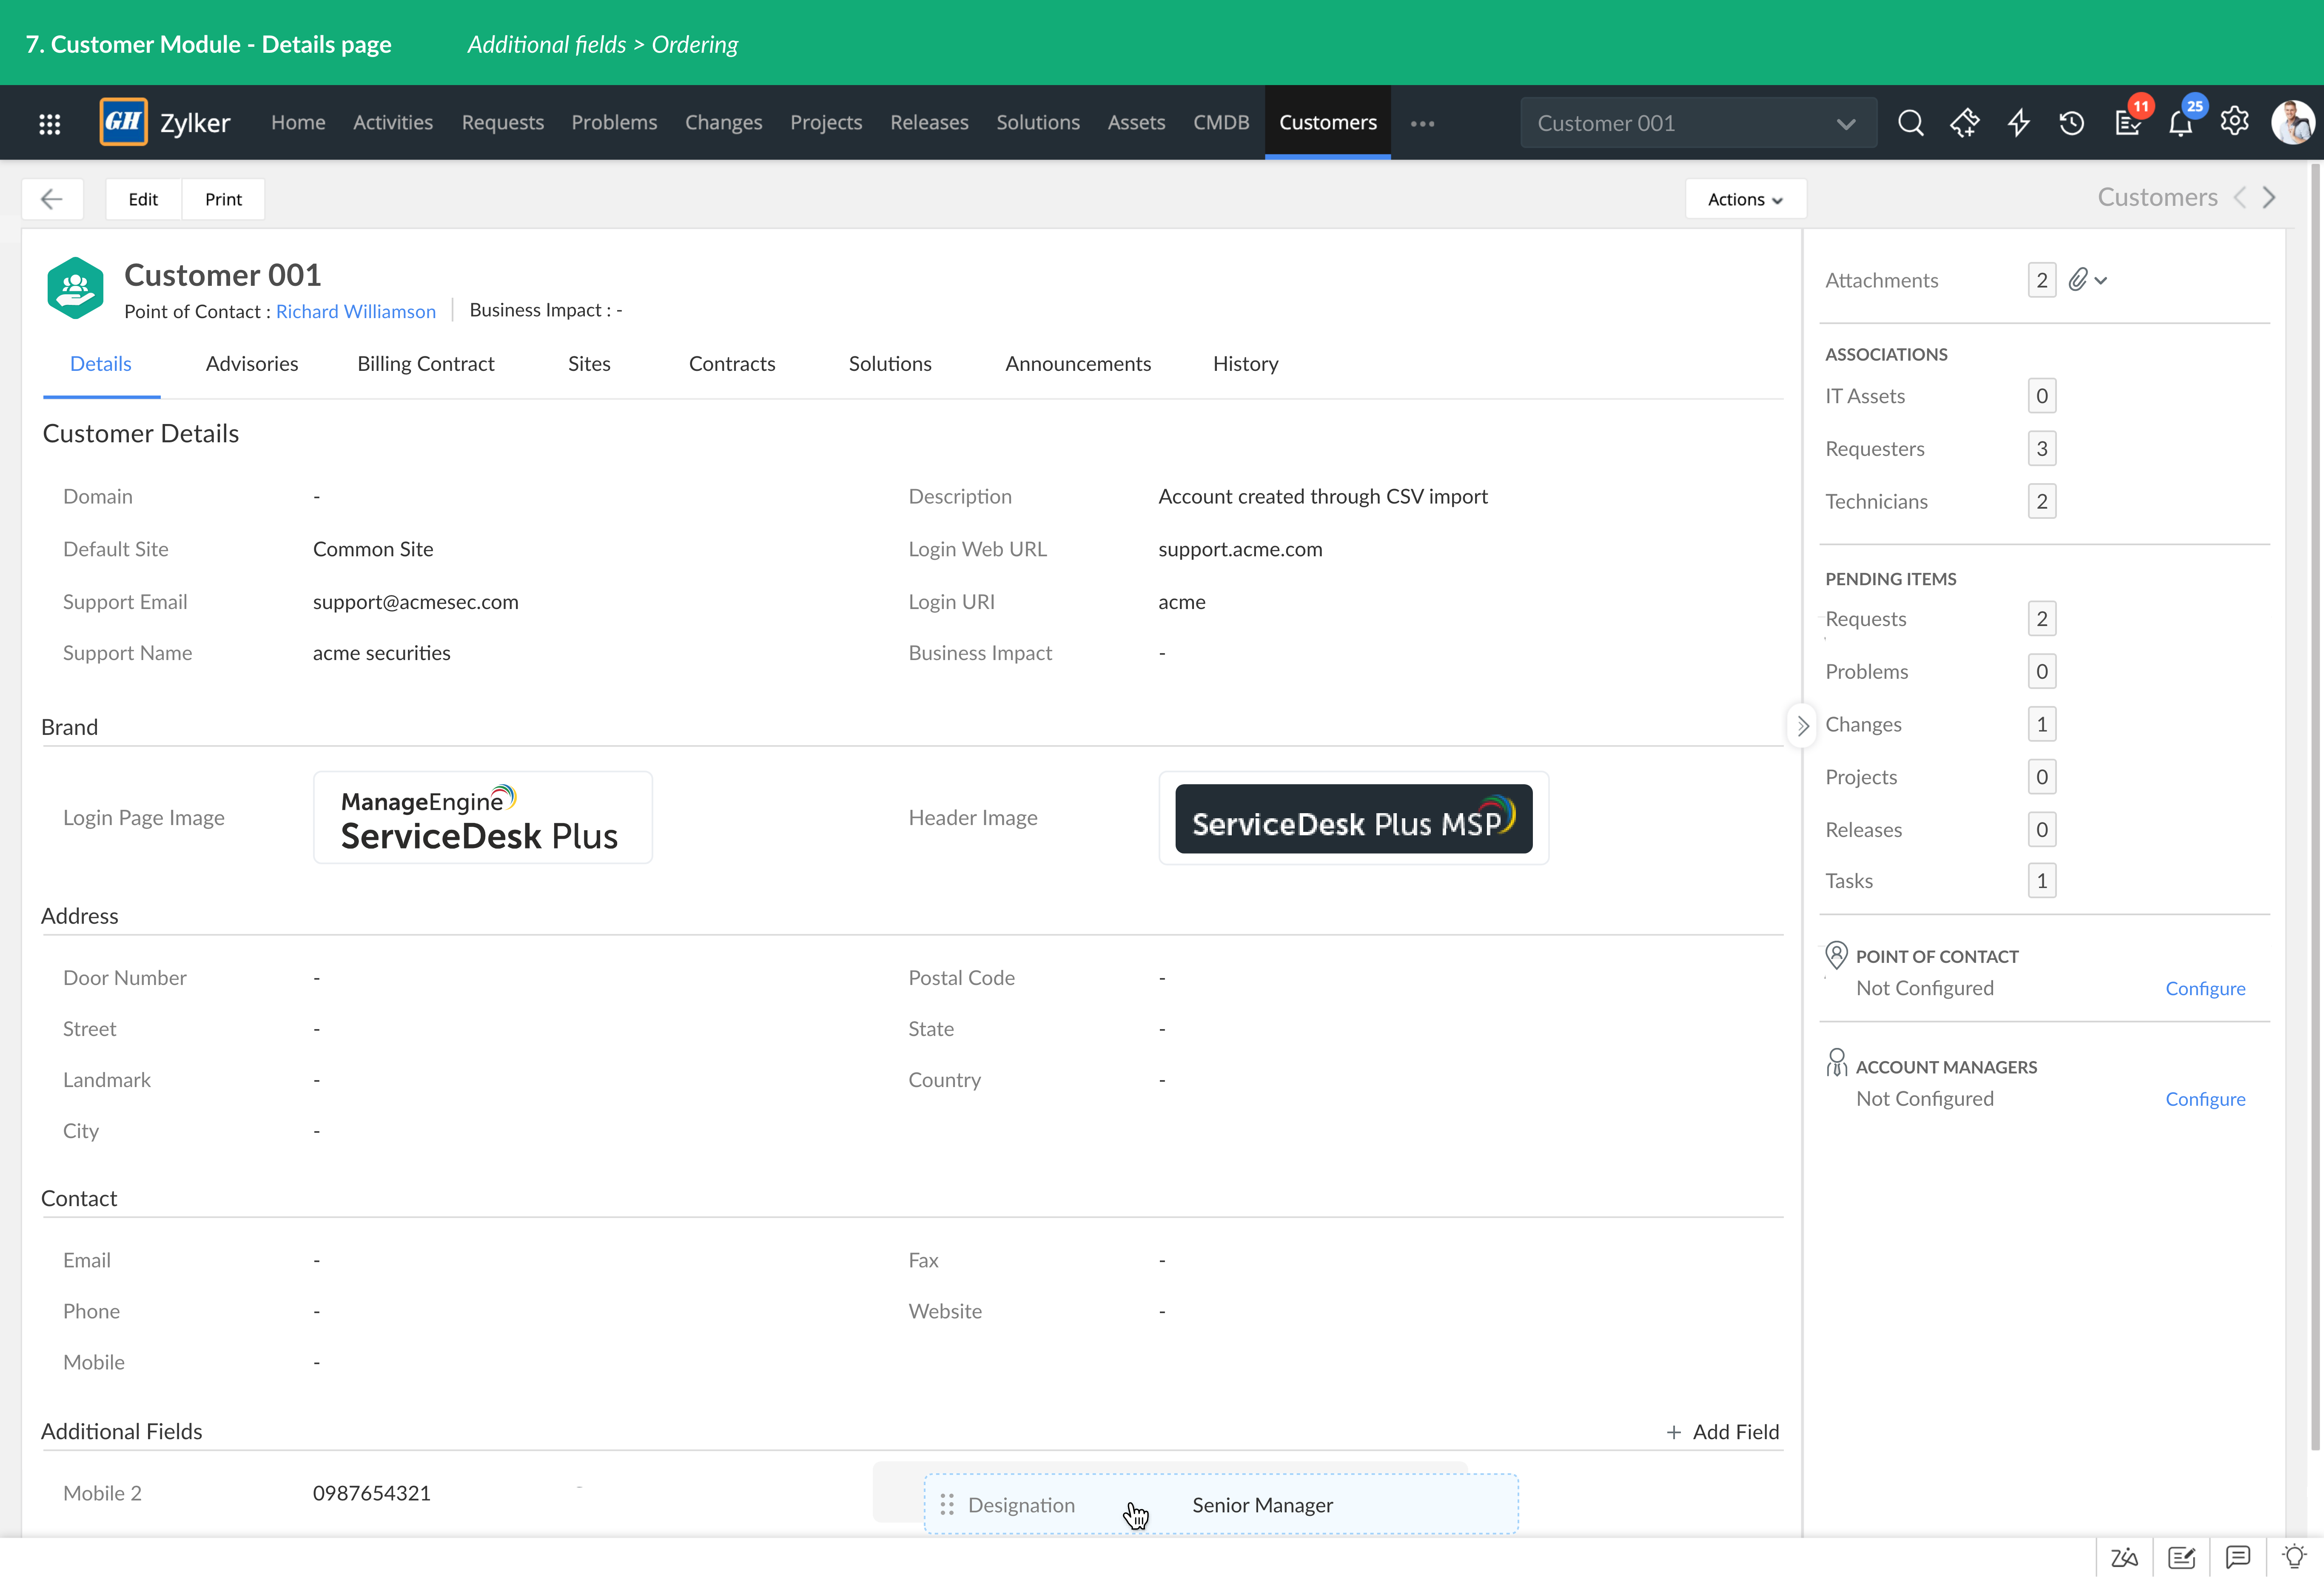Open the Projects module in navbar
The height and width of the screenshot is (1577, 2324).
pos(826,122)
